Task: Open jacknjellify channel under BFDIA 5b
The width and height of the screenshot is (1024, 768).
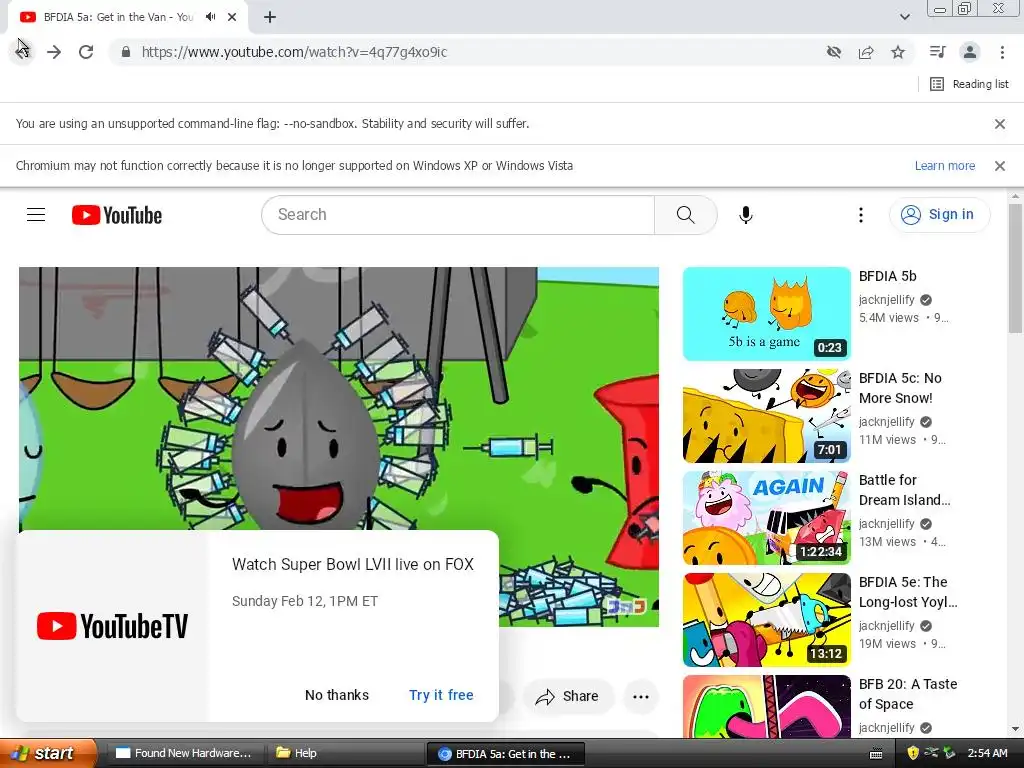Action: coord(886,300)
